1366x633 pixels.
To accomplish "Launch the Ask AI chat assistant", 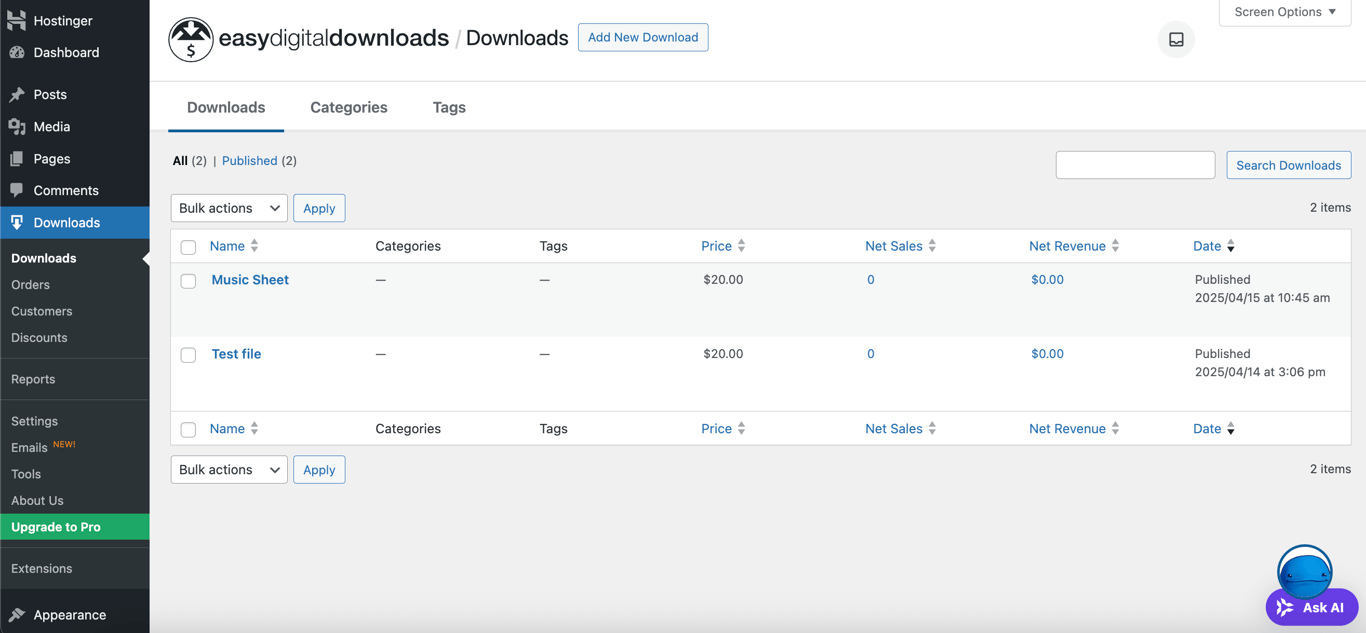I will pyautogui.click(x=1311, y=606).
